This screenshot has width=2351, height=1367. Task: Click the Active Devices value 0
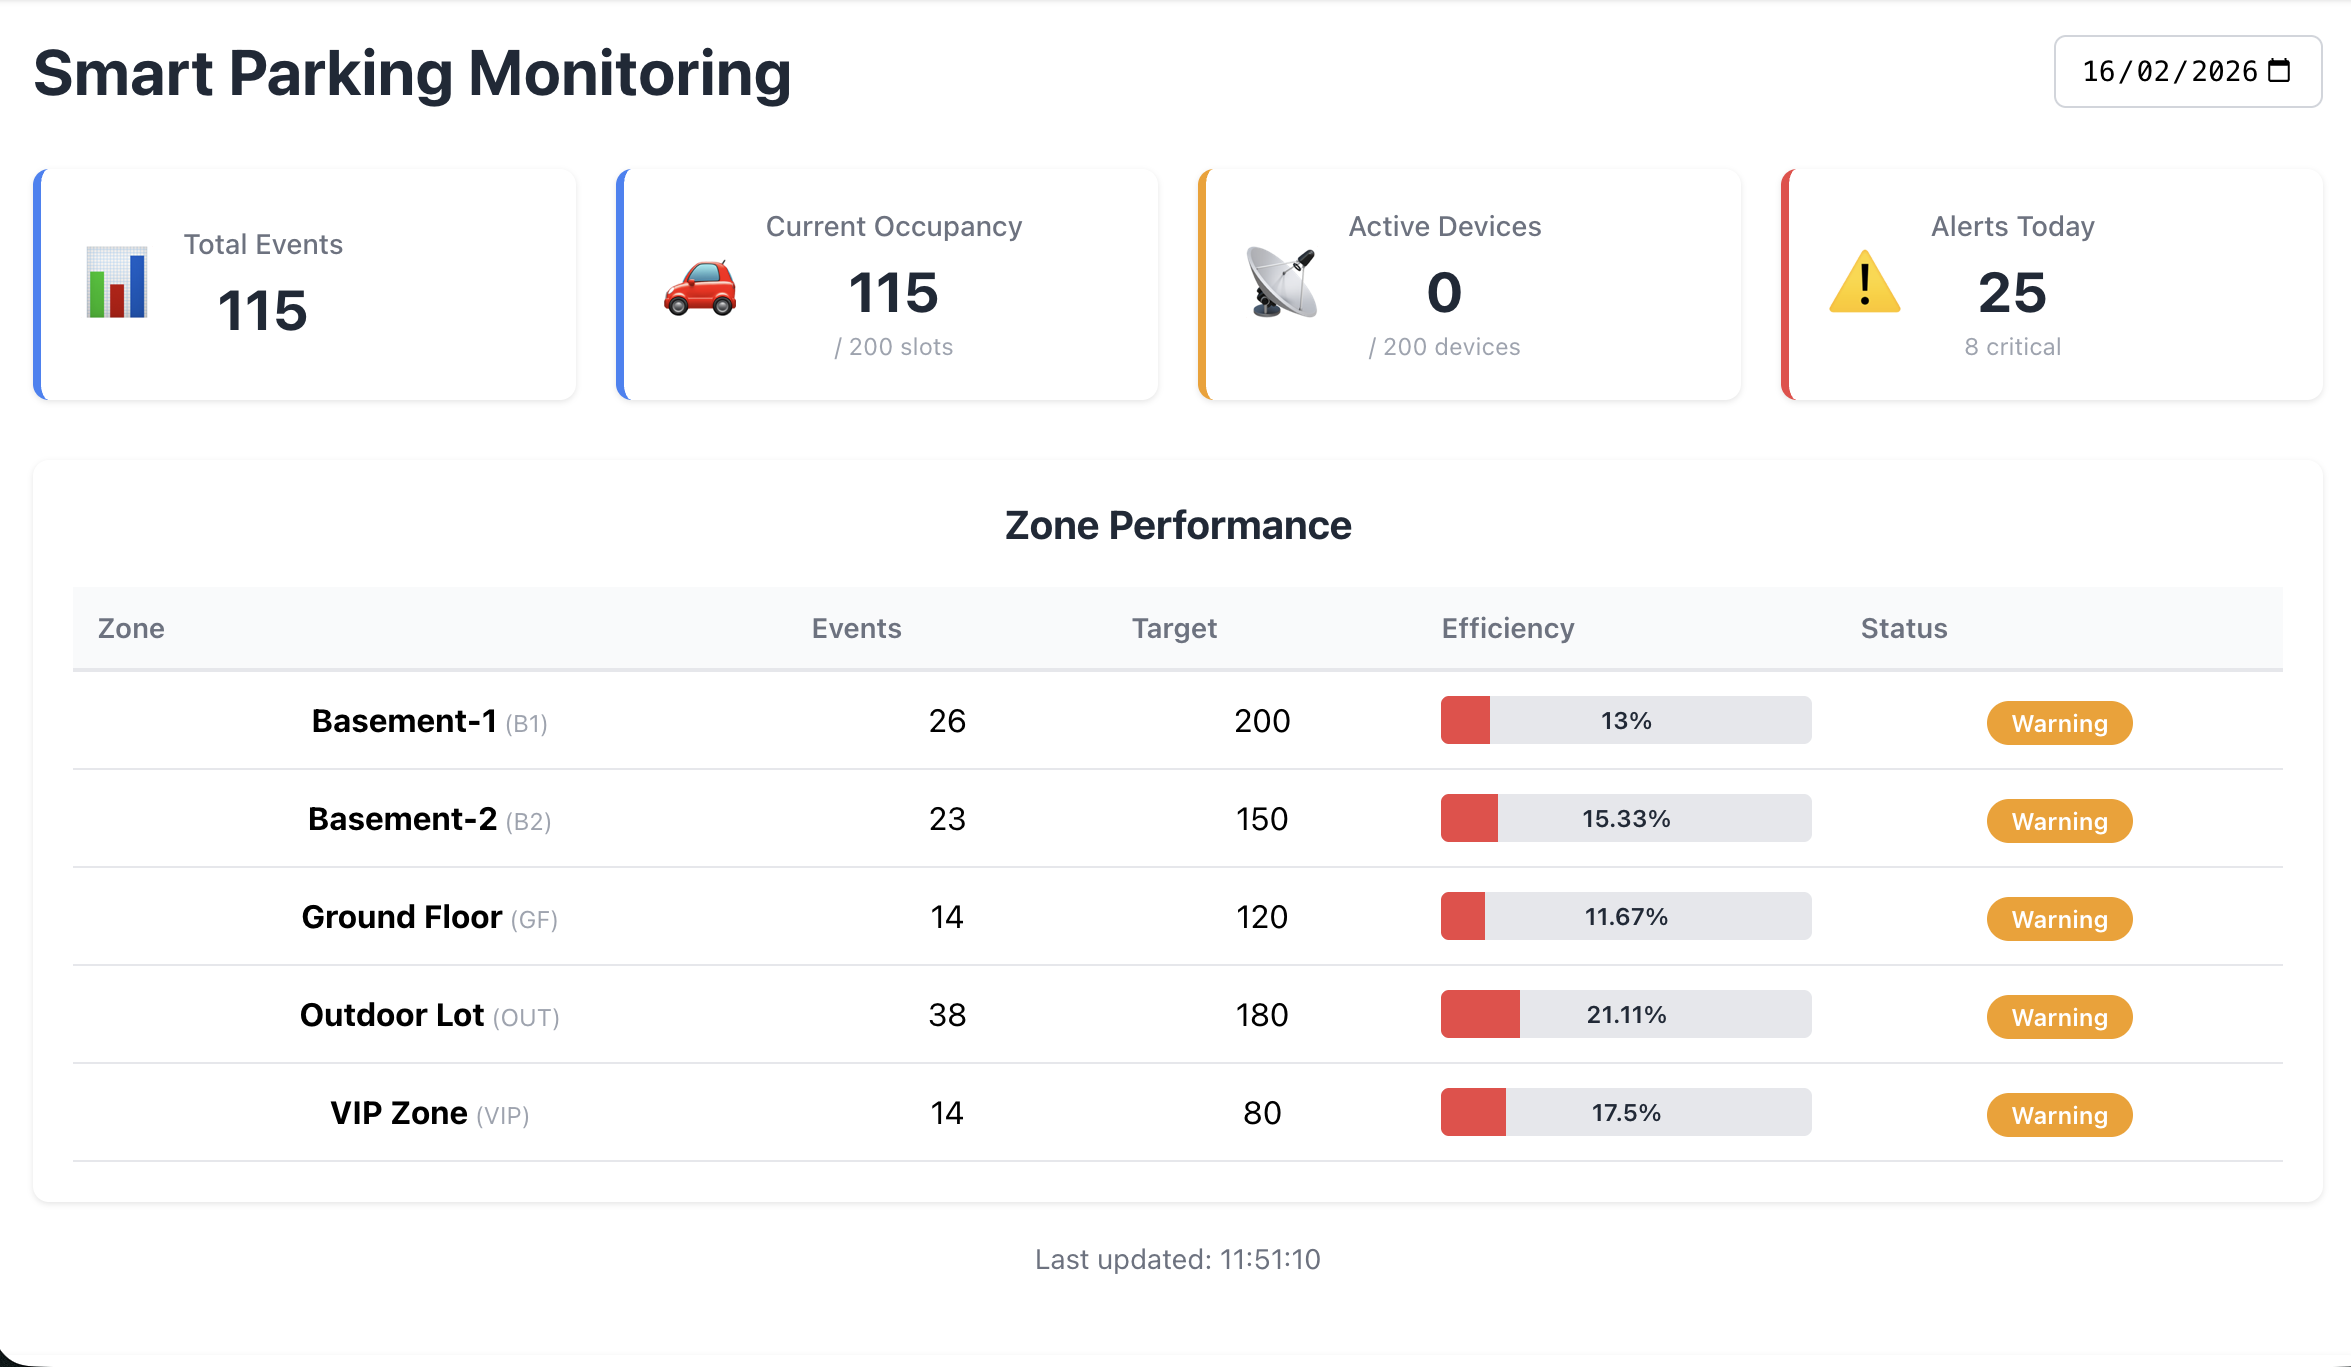(x=1444, y=292)
